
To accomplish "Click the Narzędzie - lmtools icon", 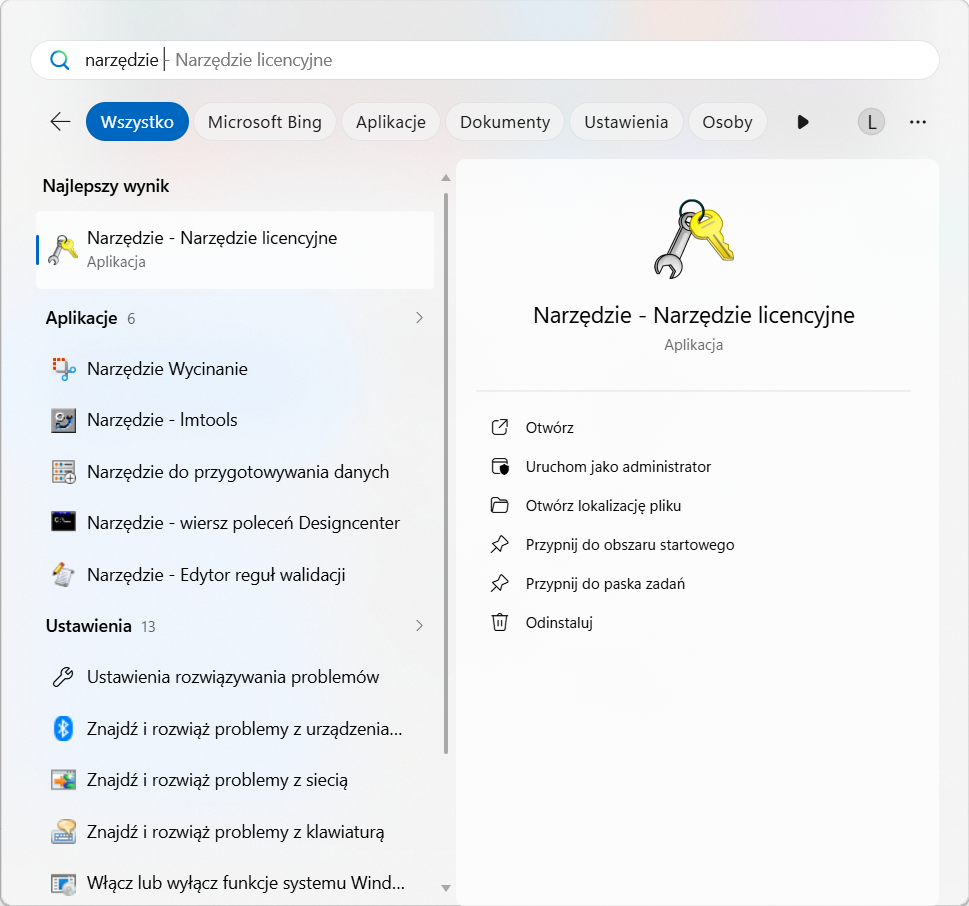I will tap(64, 420).
